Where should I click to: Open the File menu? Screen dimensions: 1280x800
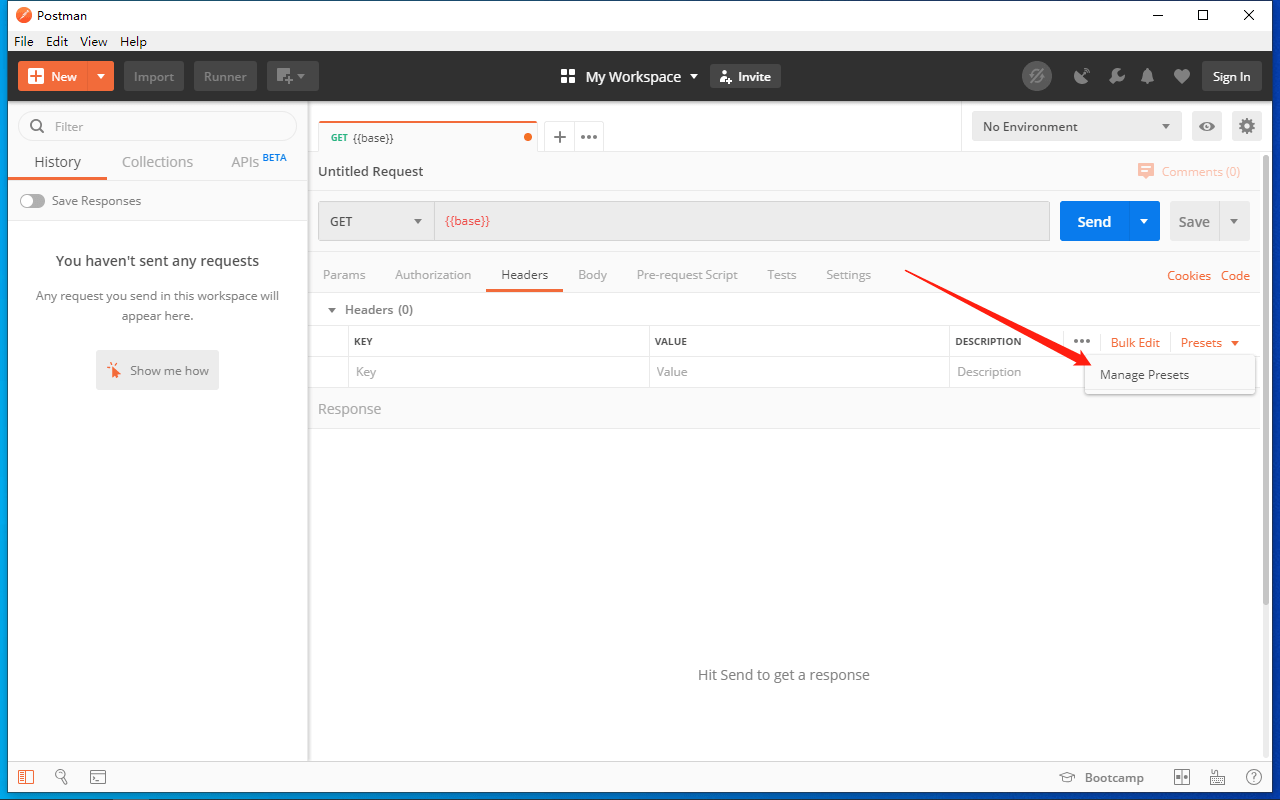pyautogui.click(x=24, y=41)
